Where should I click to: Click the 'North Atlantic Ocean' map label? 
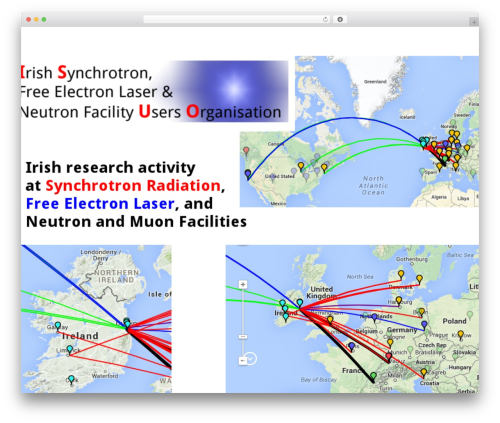(x=373, y=186)
